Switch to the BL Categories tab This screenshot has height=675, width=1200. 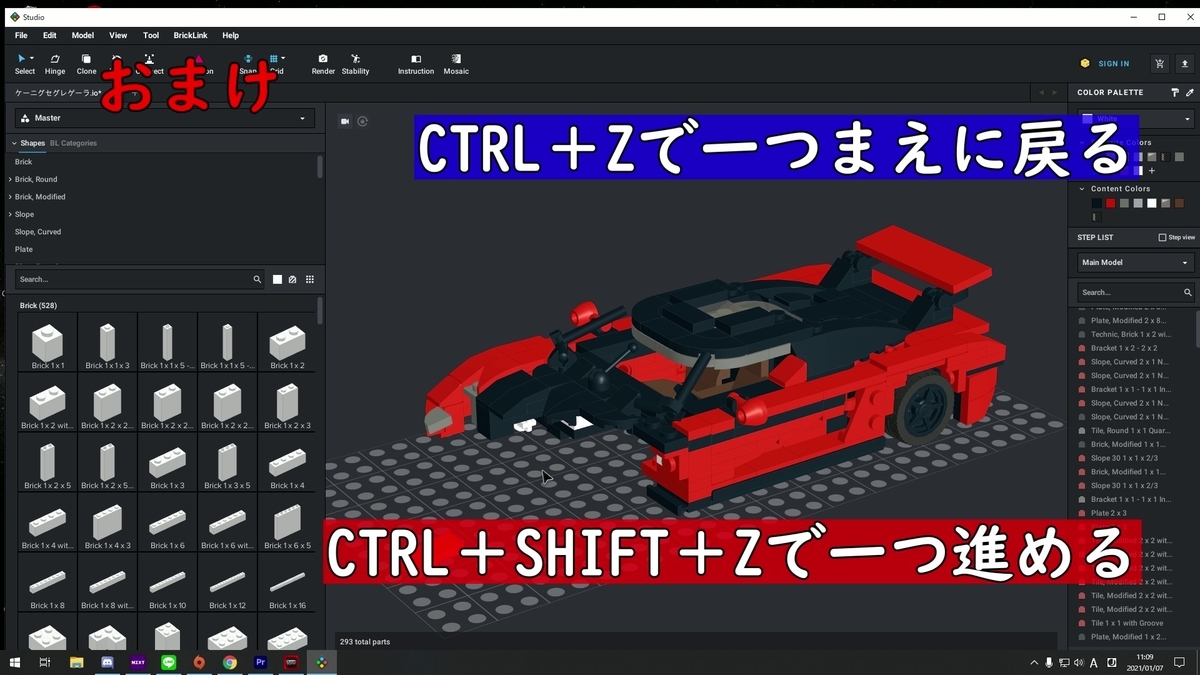tap(73, 143)
